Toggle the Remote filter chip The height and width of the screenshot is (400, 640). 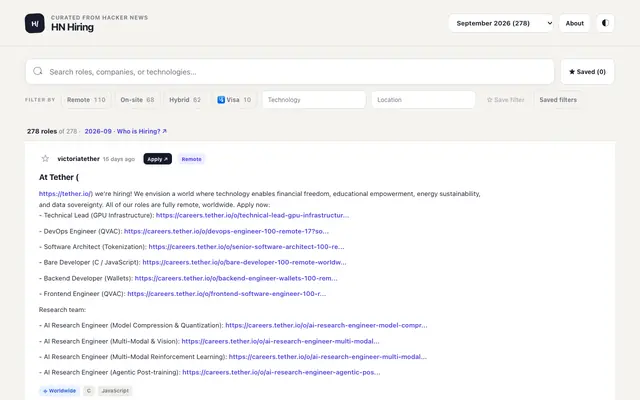(x=86, y=100)
